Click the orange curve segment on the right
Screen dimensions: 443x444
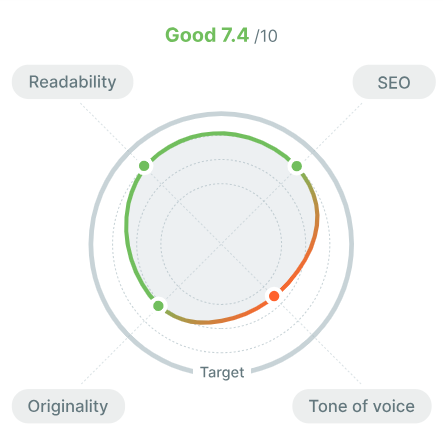click(x=309, y=252)
